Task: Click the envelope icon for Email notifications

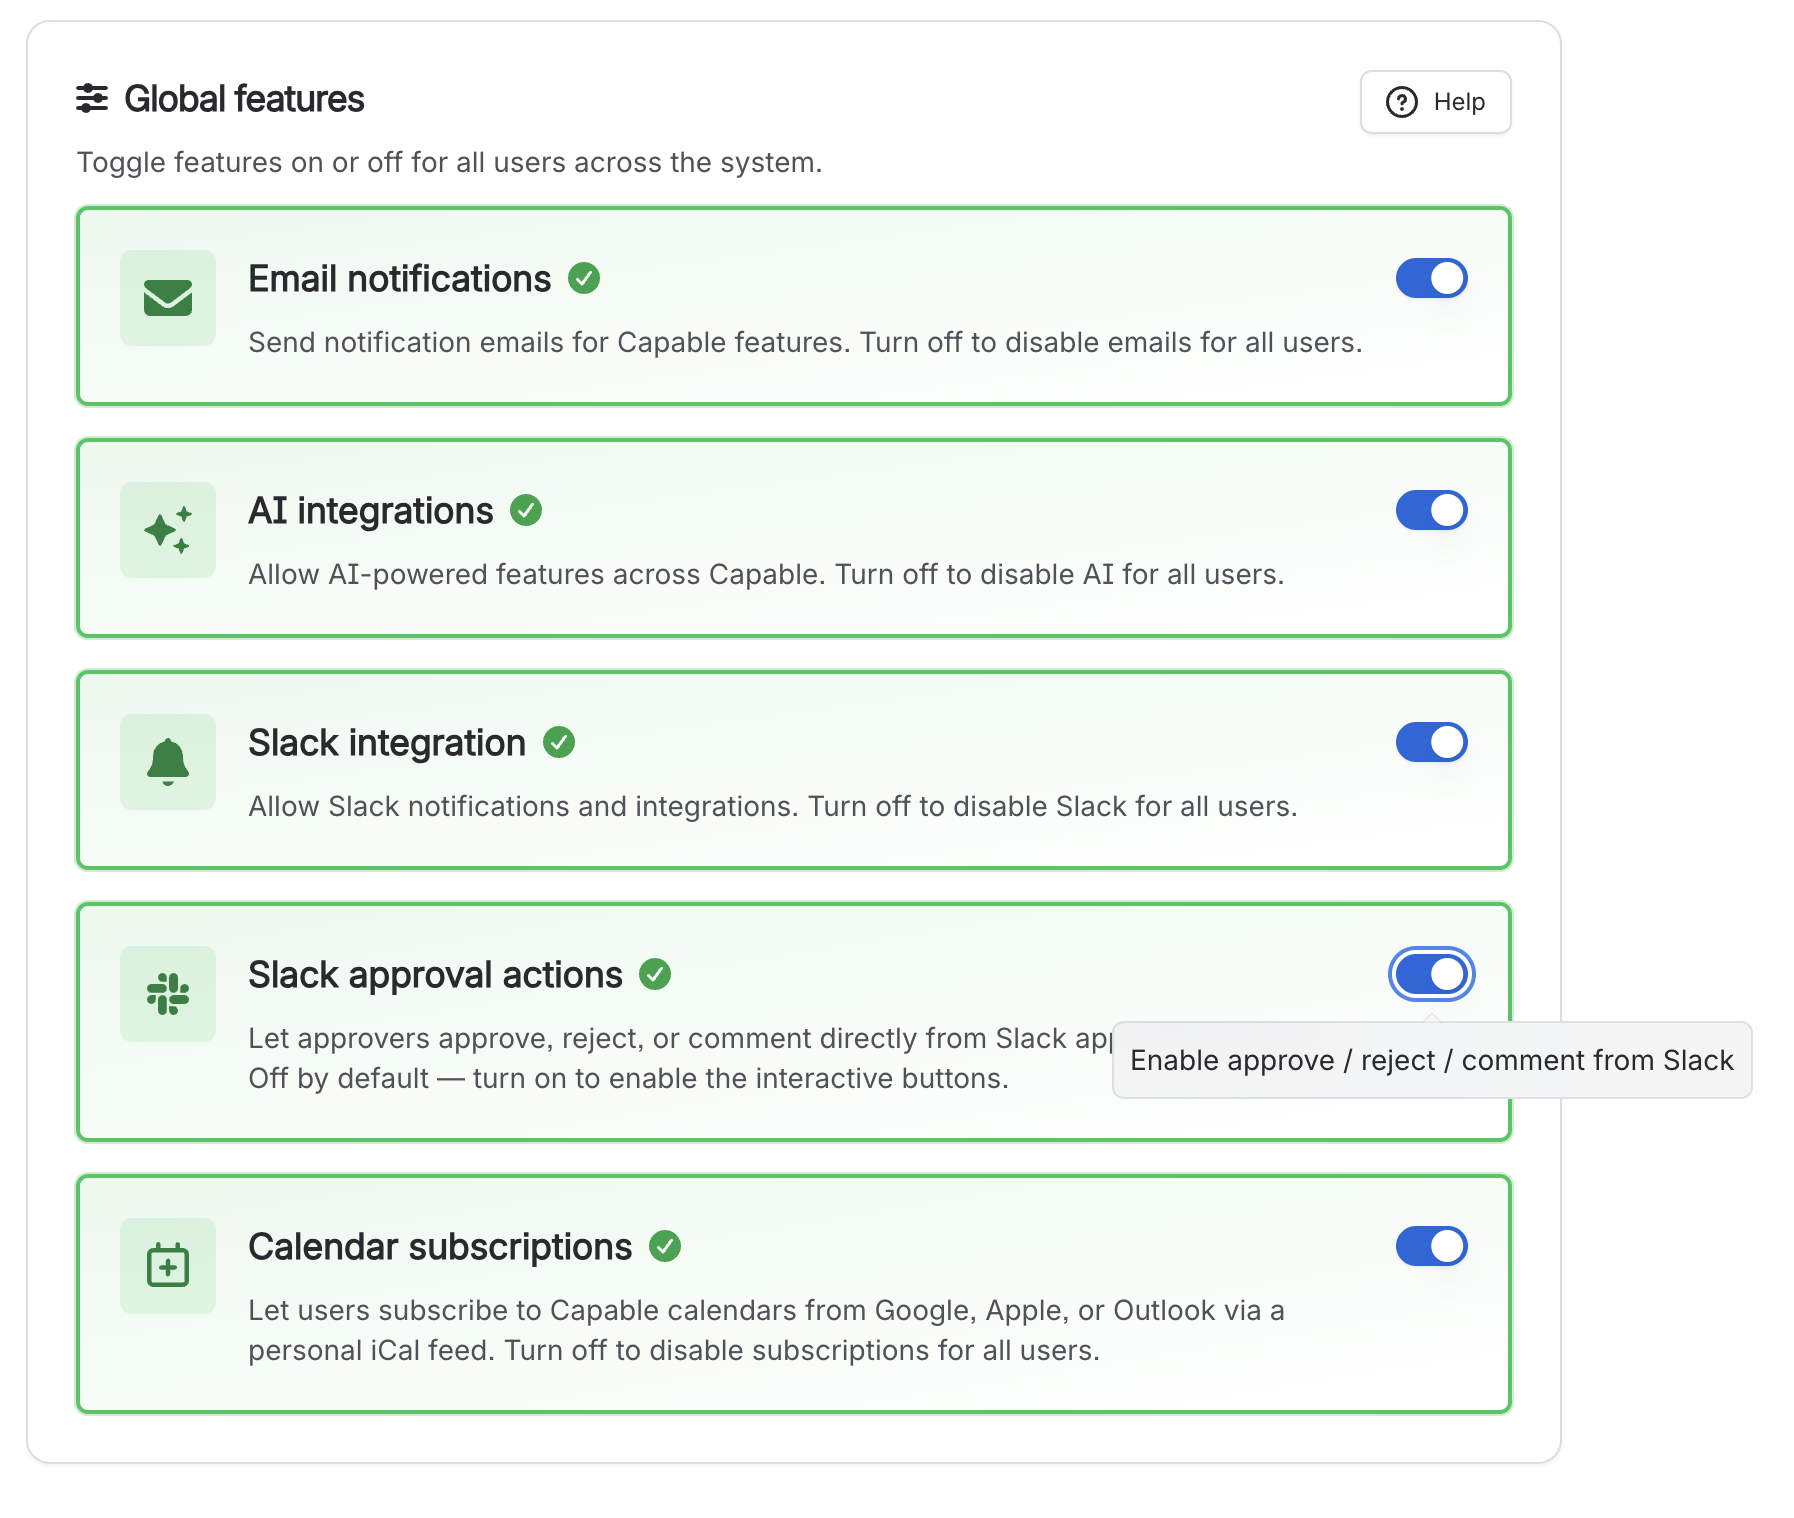Action: [x=168, y=298]
